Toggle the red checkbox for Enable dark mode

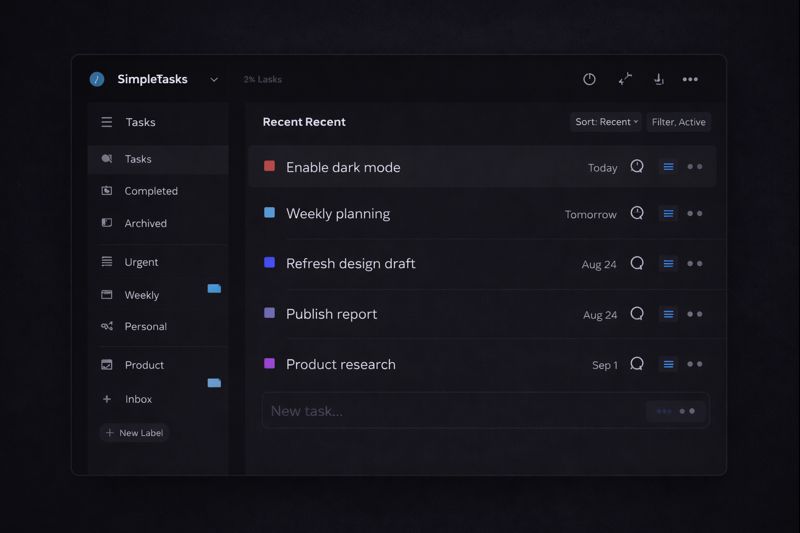click(269, 166)
